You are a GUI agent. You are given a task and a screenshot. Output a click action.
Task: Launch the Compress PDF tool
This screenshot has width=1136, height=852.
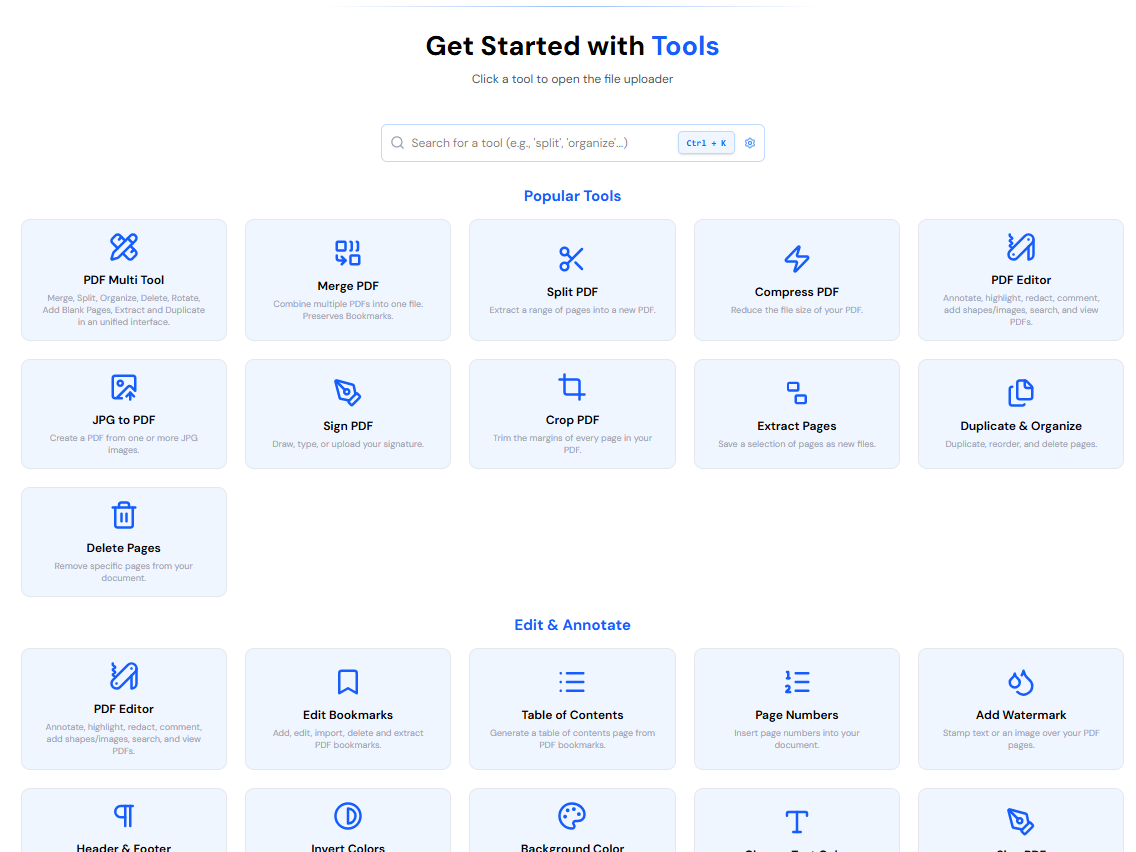click(x=796, y=280)
